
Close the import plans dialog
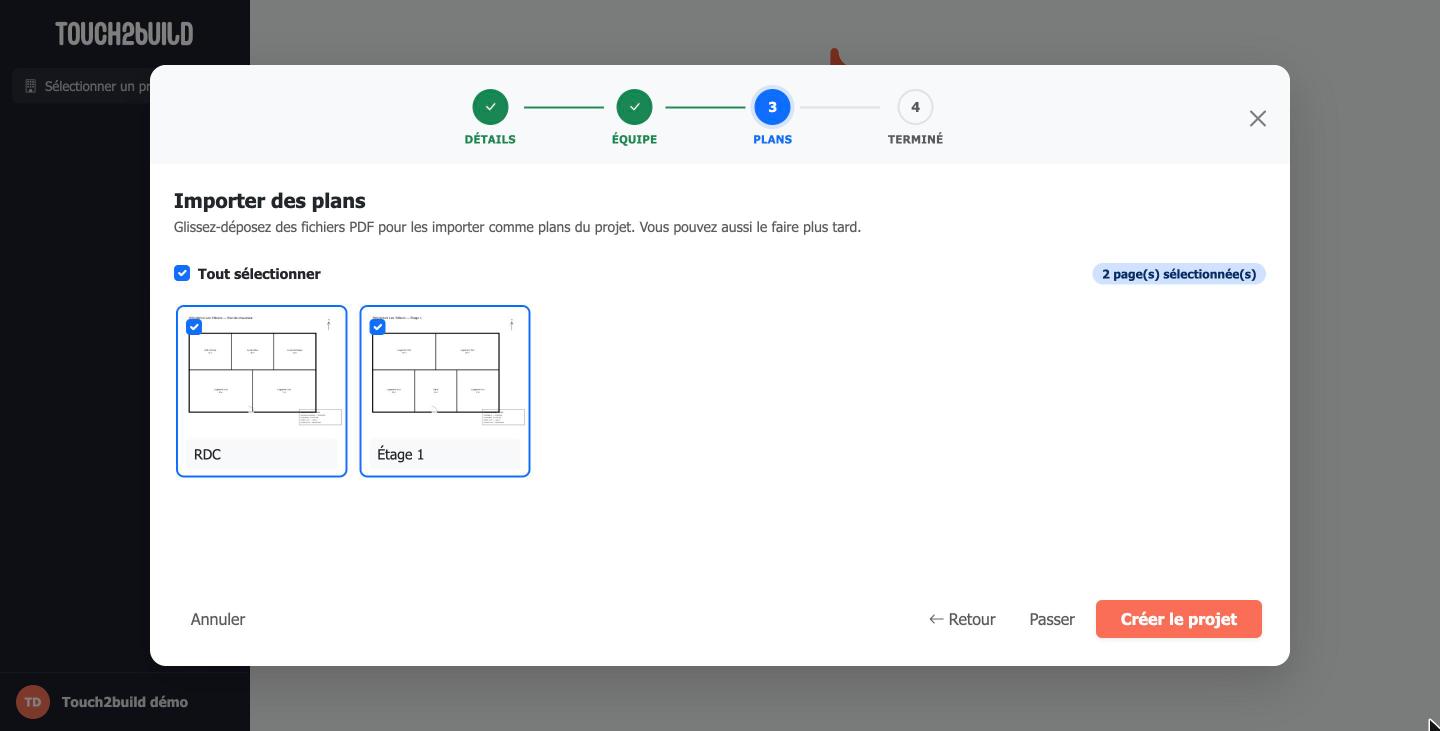pyautogui.click(x=1257, y=119)
